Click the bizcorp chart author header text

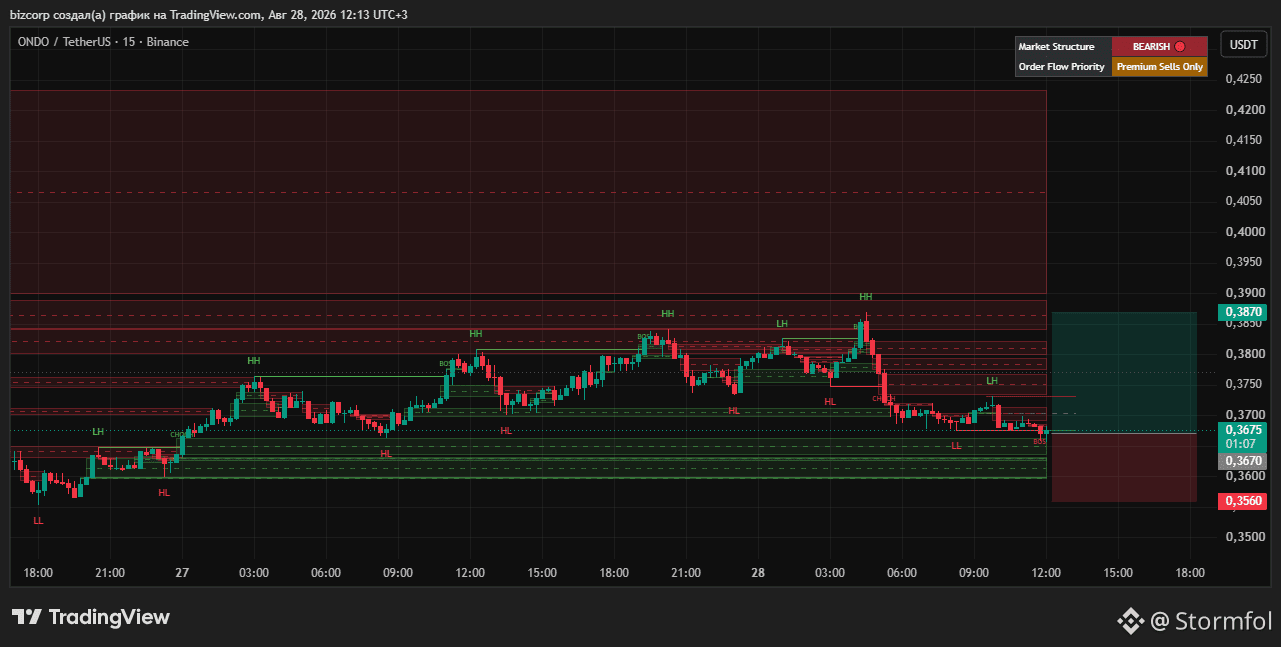209,14
